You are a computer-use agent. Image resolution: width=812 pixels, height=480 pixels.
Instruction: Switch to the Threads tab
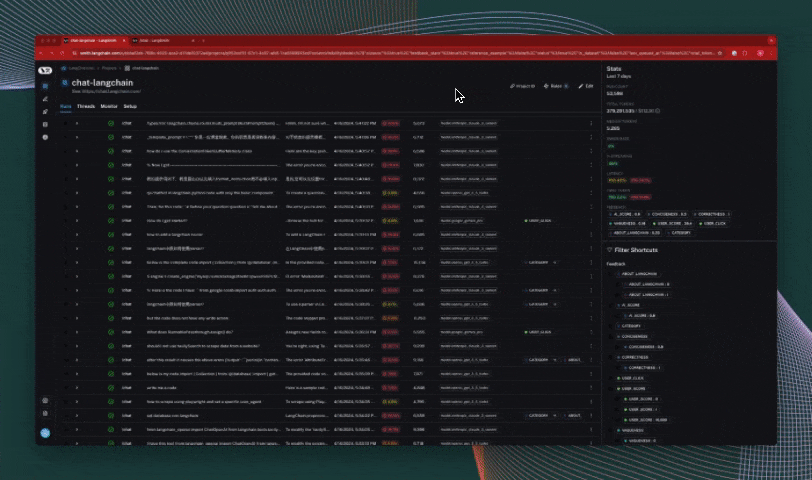(x=86, y=105)
